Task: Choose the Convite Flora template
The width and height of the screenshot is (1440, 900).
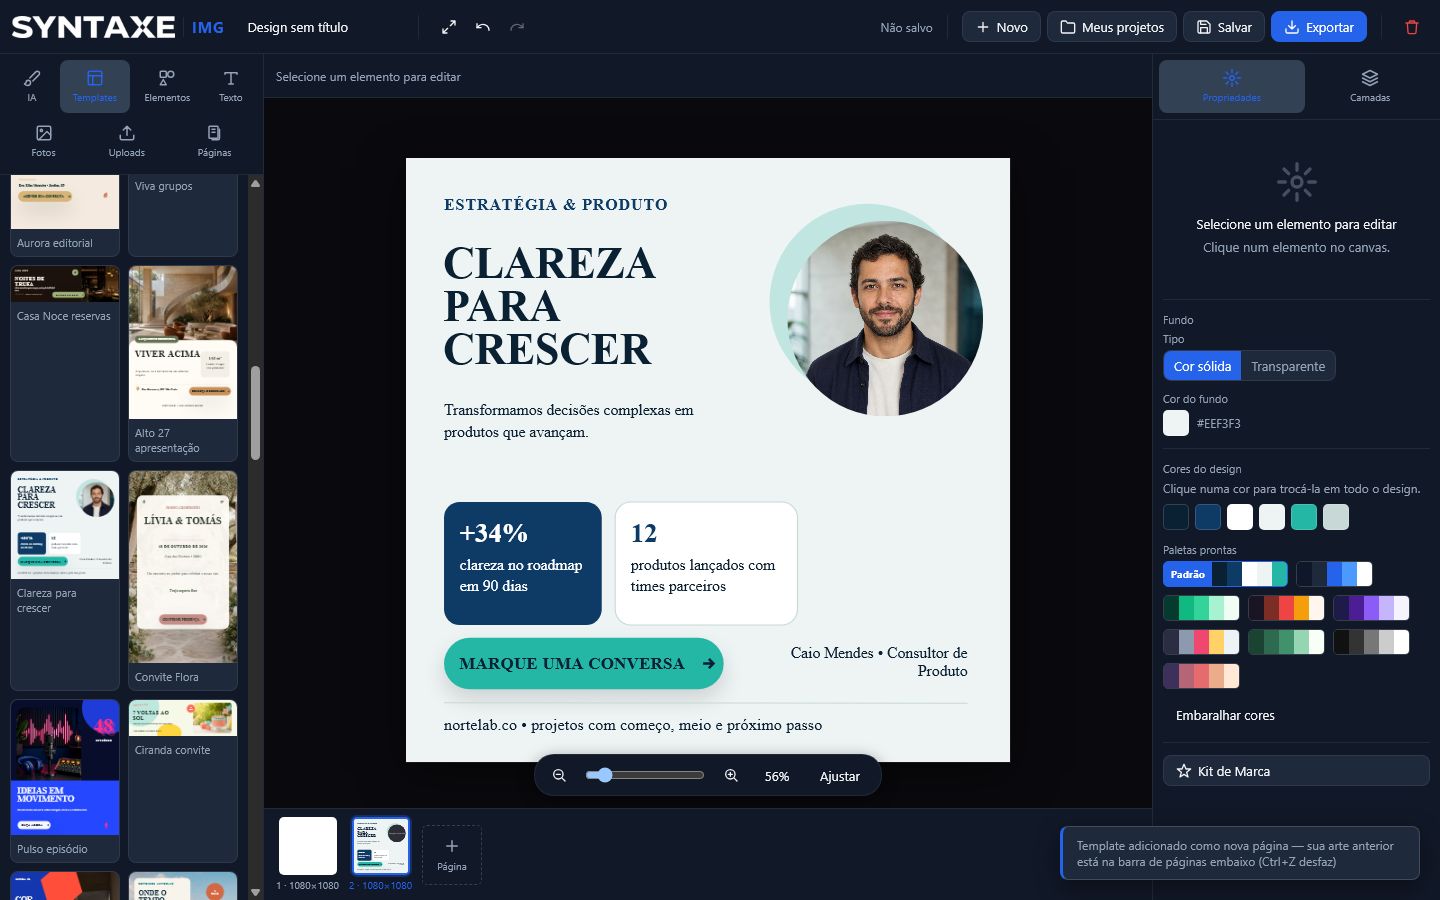Action: 183,581
